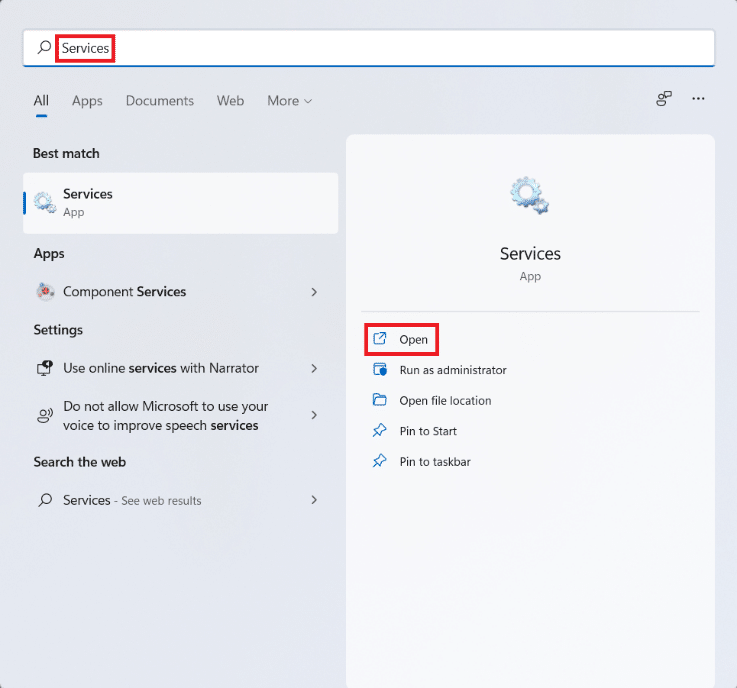Click the Services gear icon in Best match
The height and width of the screenshot is (688, 737).
click(x=45, y=202)
